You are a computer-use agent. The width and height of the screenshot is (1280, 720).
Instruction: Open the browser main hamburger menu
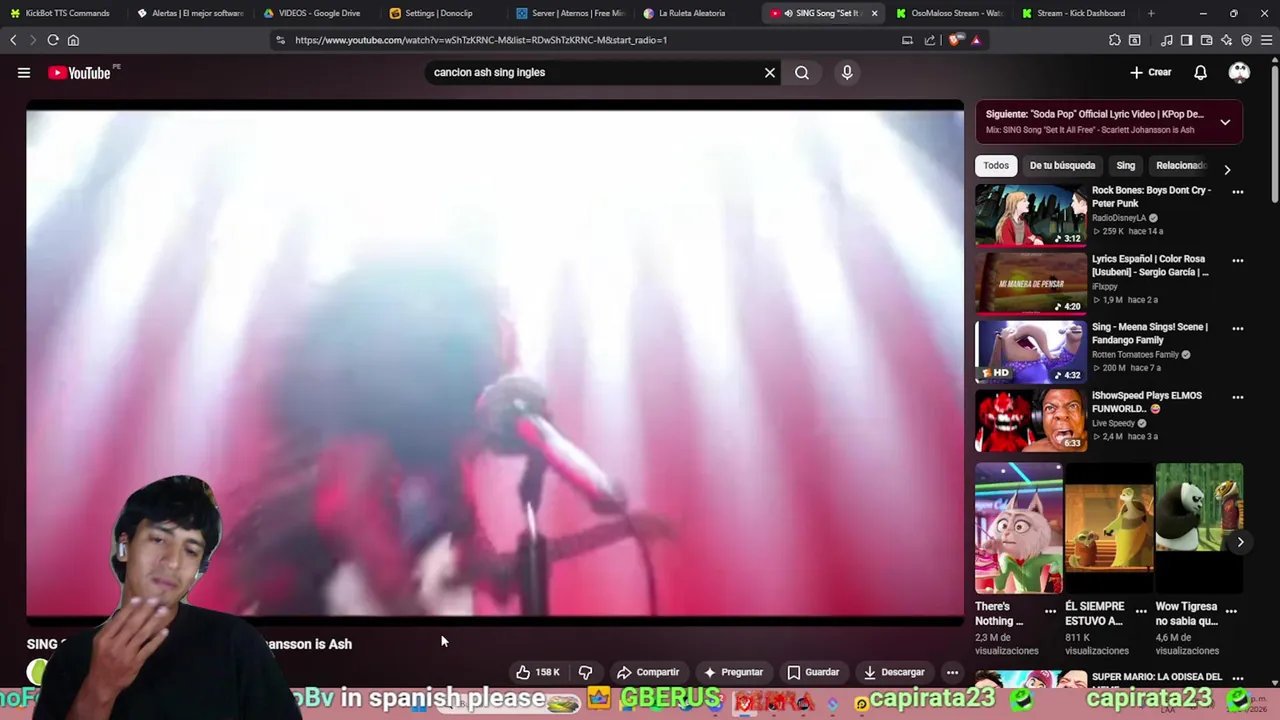pos(1266,40)
